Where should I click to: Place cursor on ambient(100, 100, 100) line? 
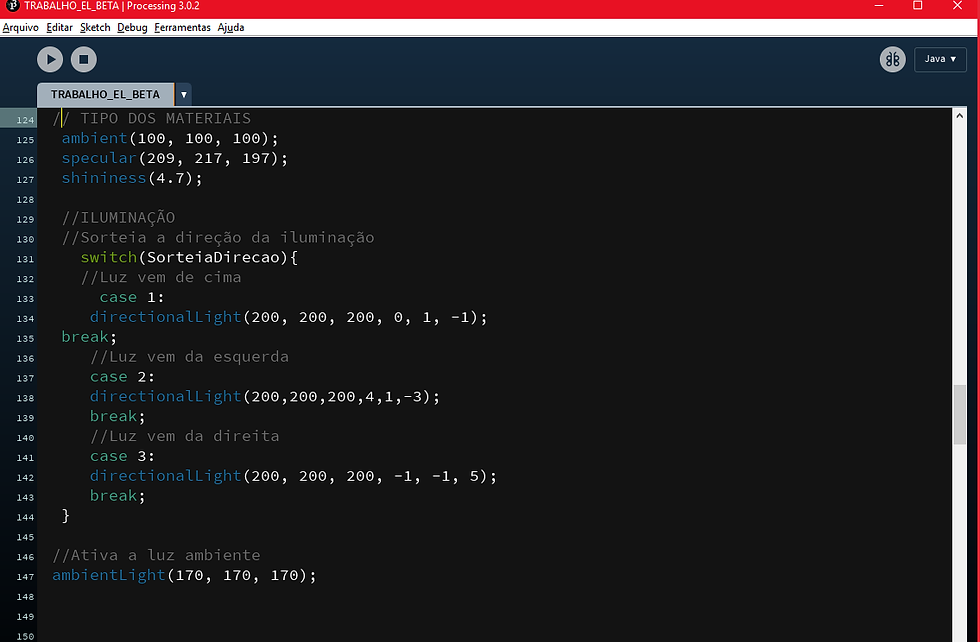click(x=170, y=138)
